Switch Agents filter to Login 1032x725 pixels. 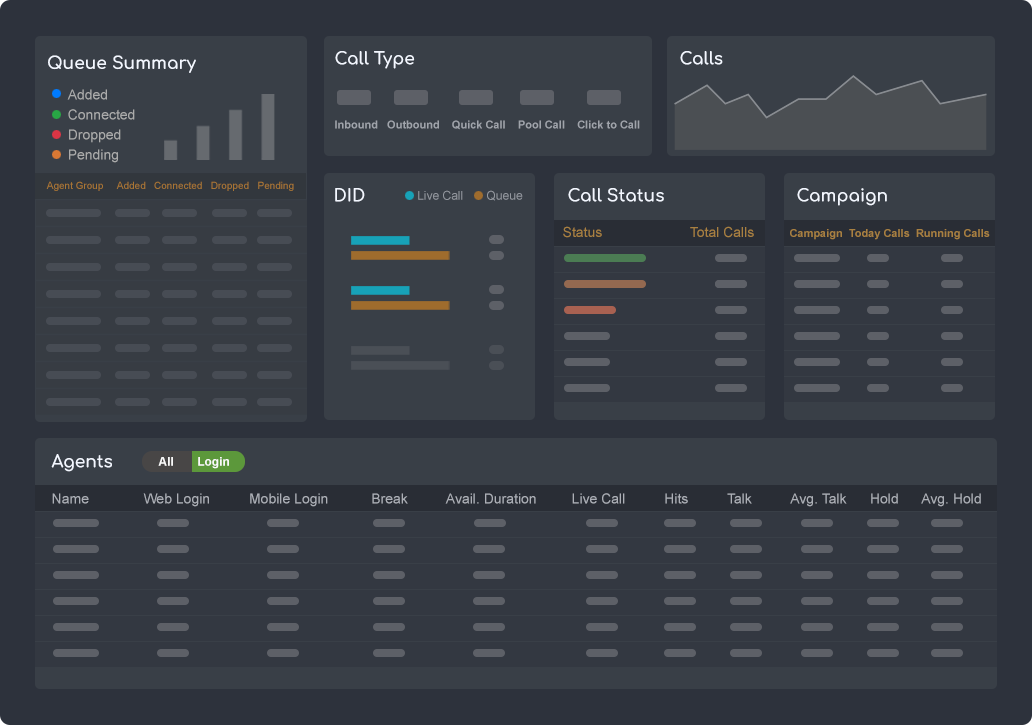(214, 462)
